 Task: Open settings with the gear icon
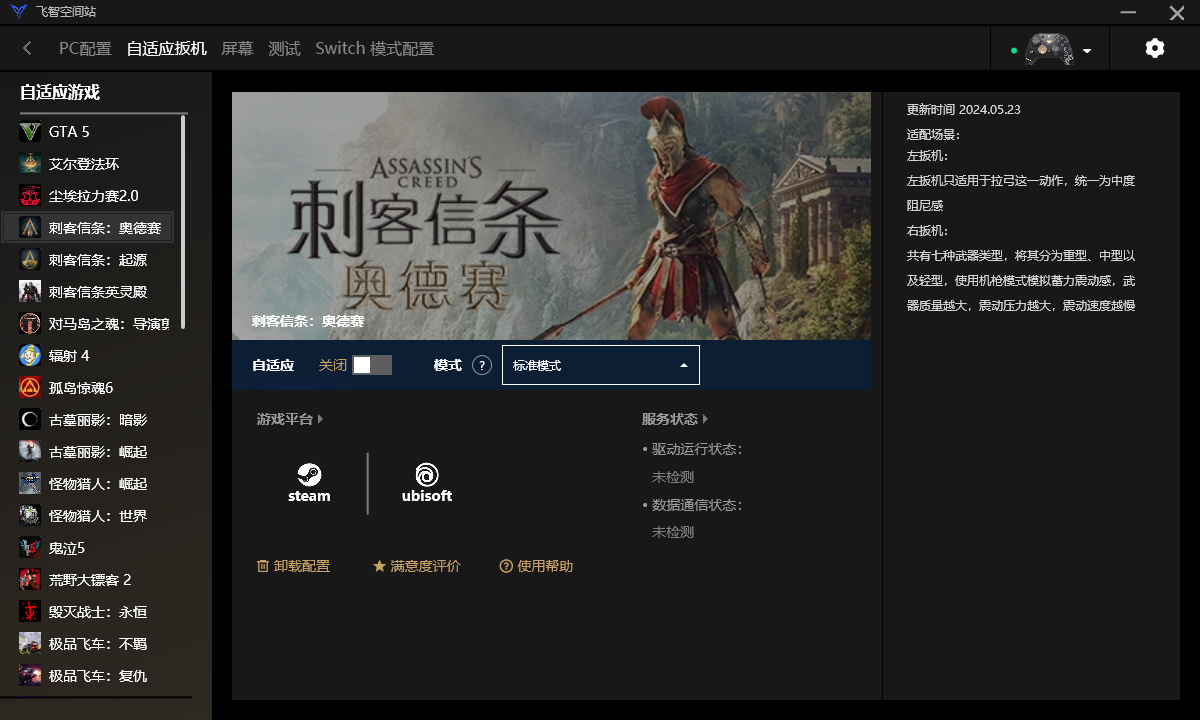pos(1155,48)
